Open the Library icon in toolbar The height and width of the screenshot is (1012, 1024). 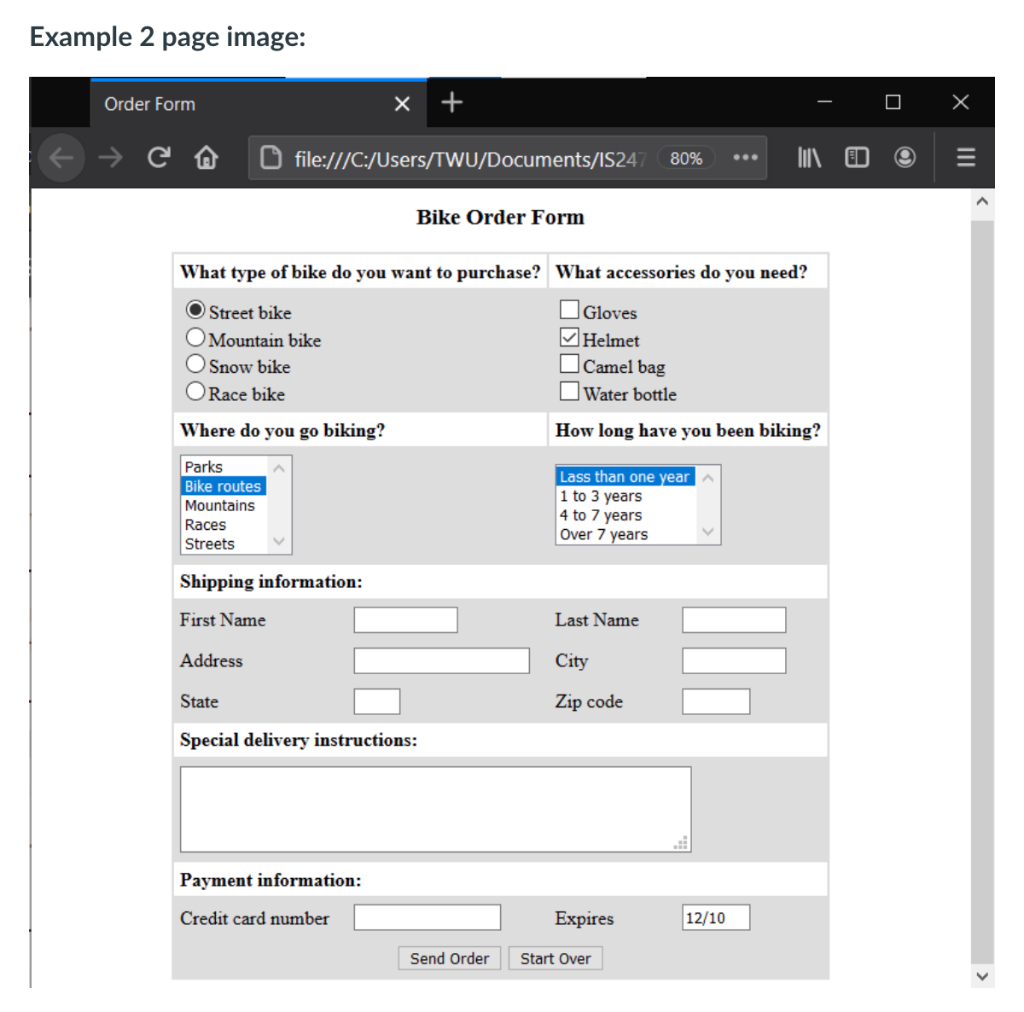809,157
